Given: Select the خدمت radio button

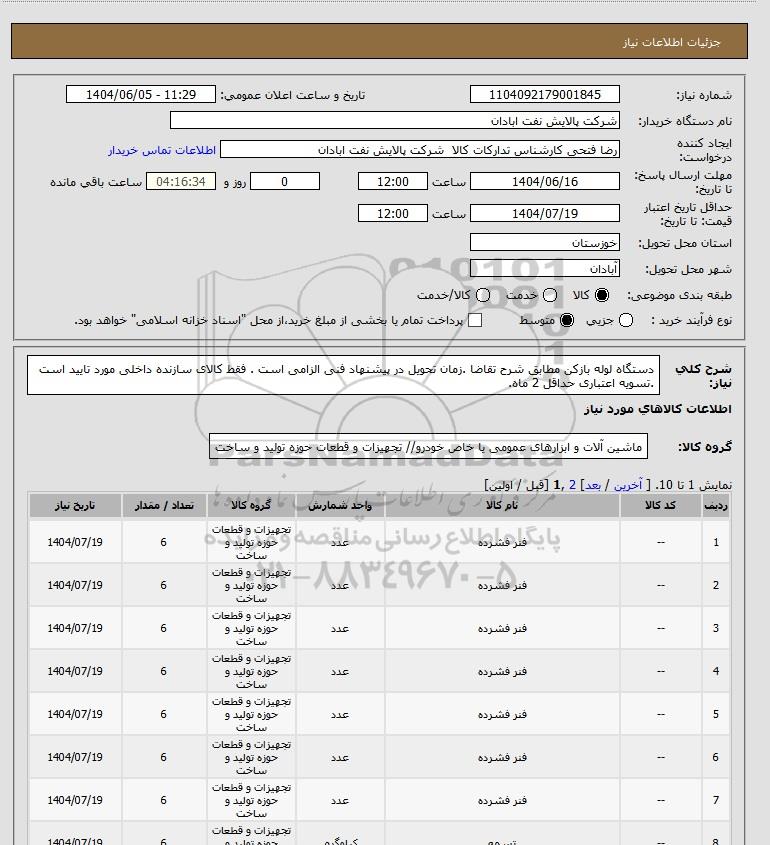Looking at the screenshot, I should (x=550, y=295).
